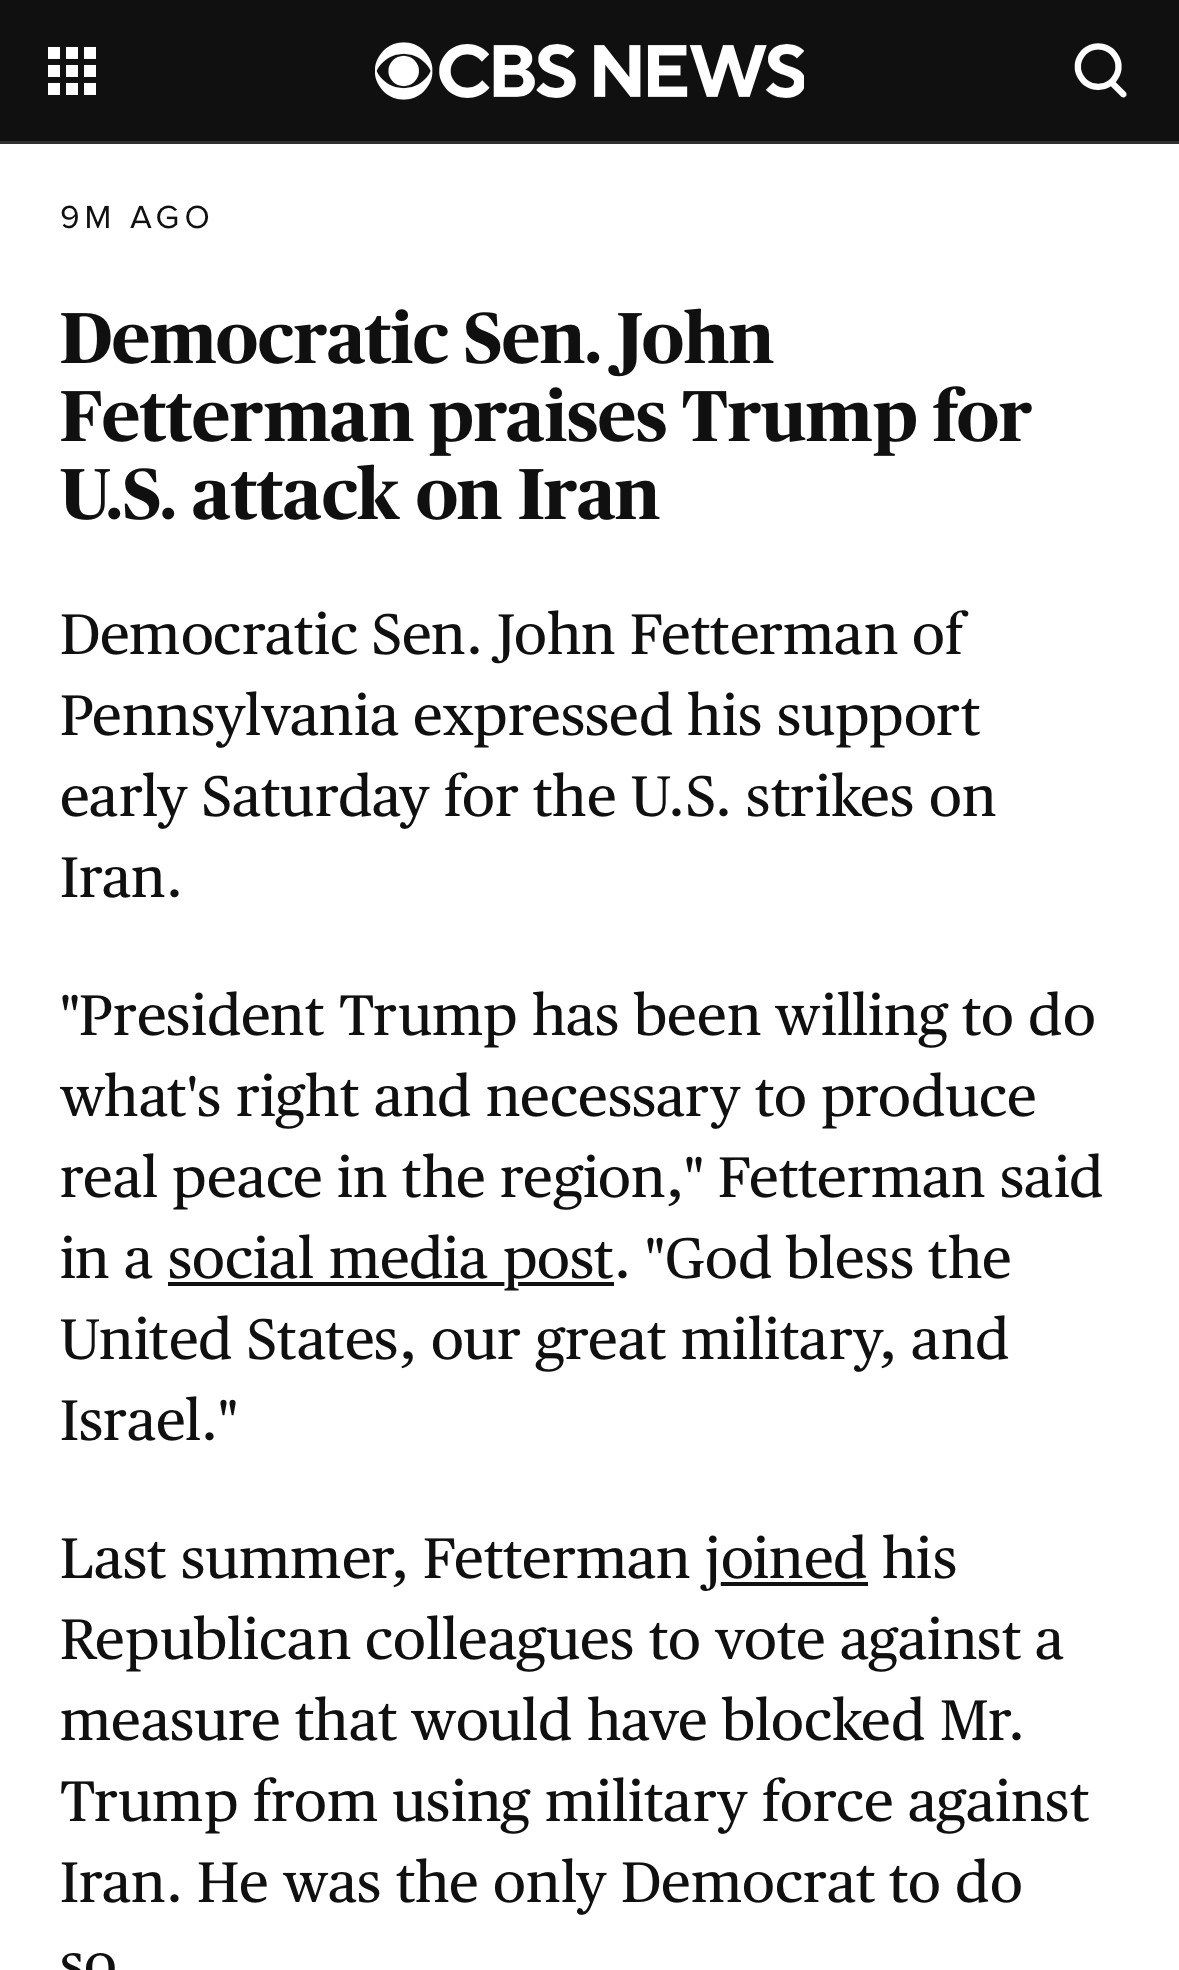This screenshot has height=1970, width=1179.
Task: Open the "social media post" link
Action: [x=390, y=1258]
